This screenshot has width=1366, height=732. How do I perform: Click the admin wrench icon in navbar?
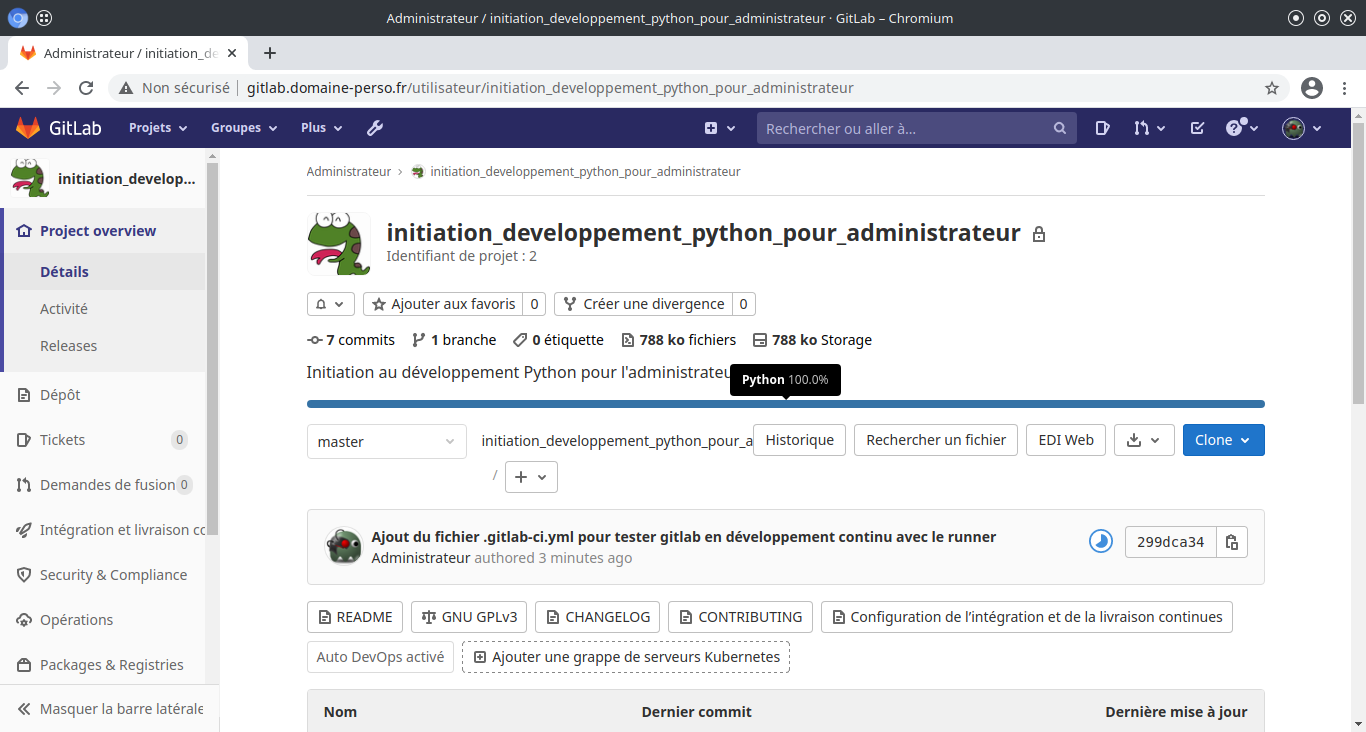click(375, 128)
